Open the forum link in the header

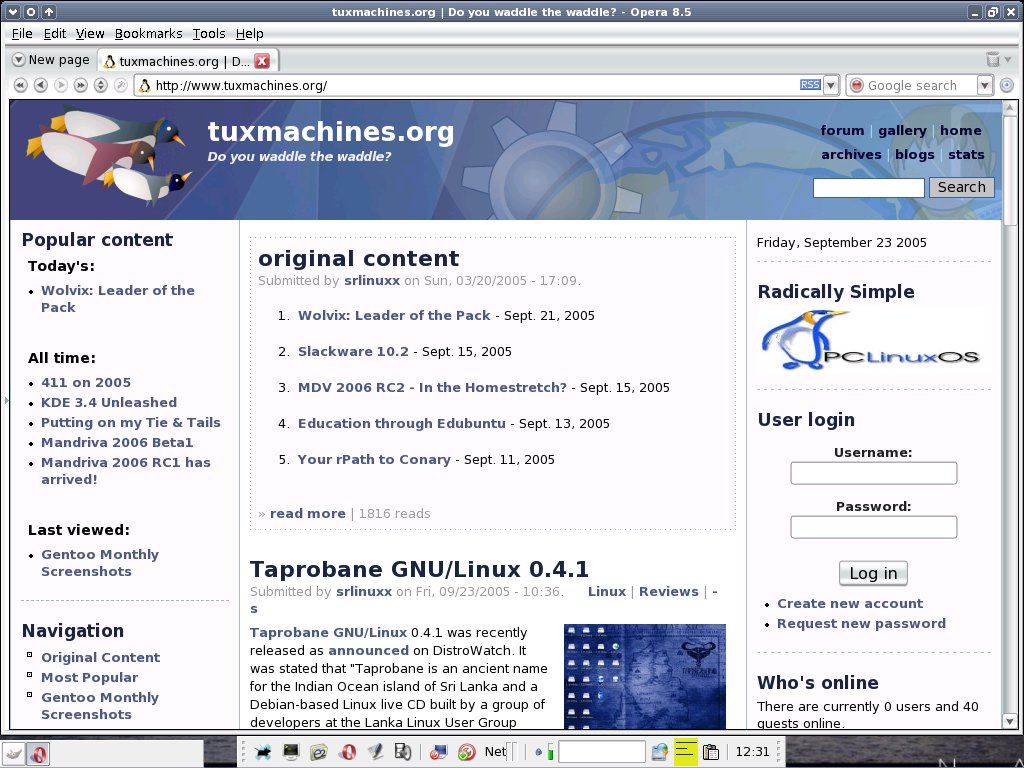tap(842, 131)
